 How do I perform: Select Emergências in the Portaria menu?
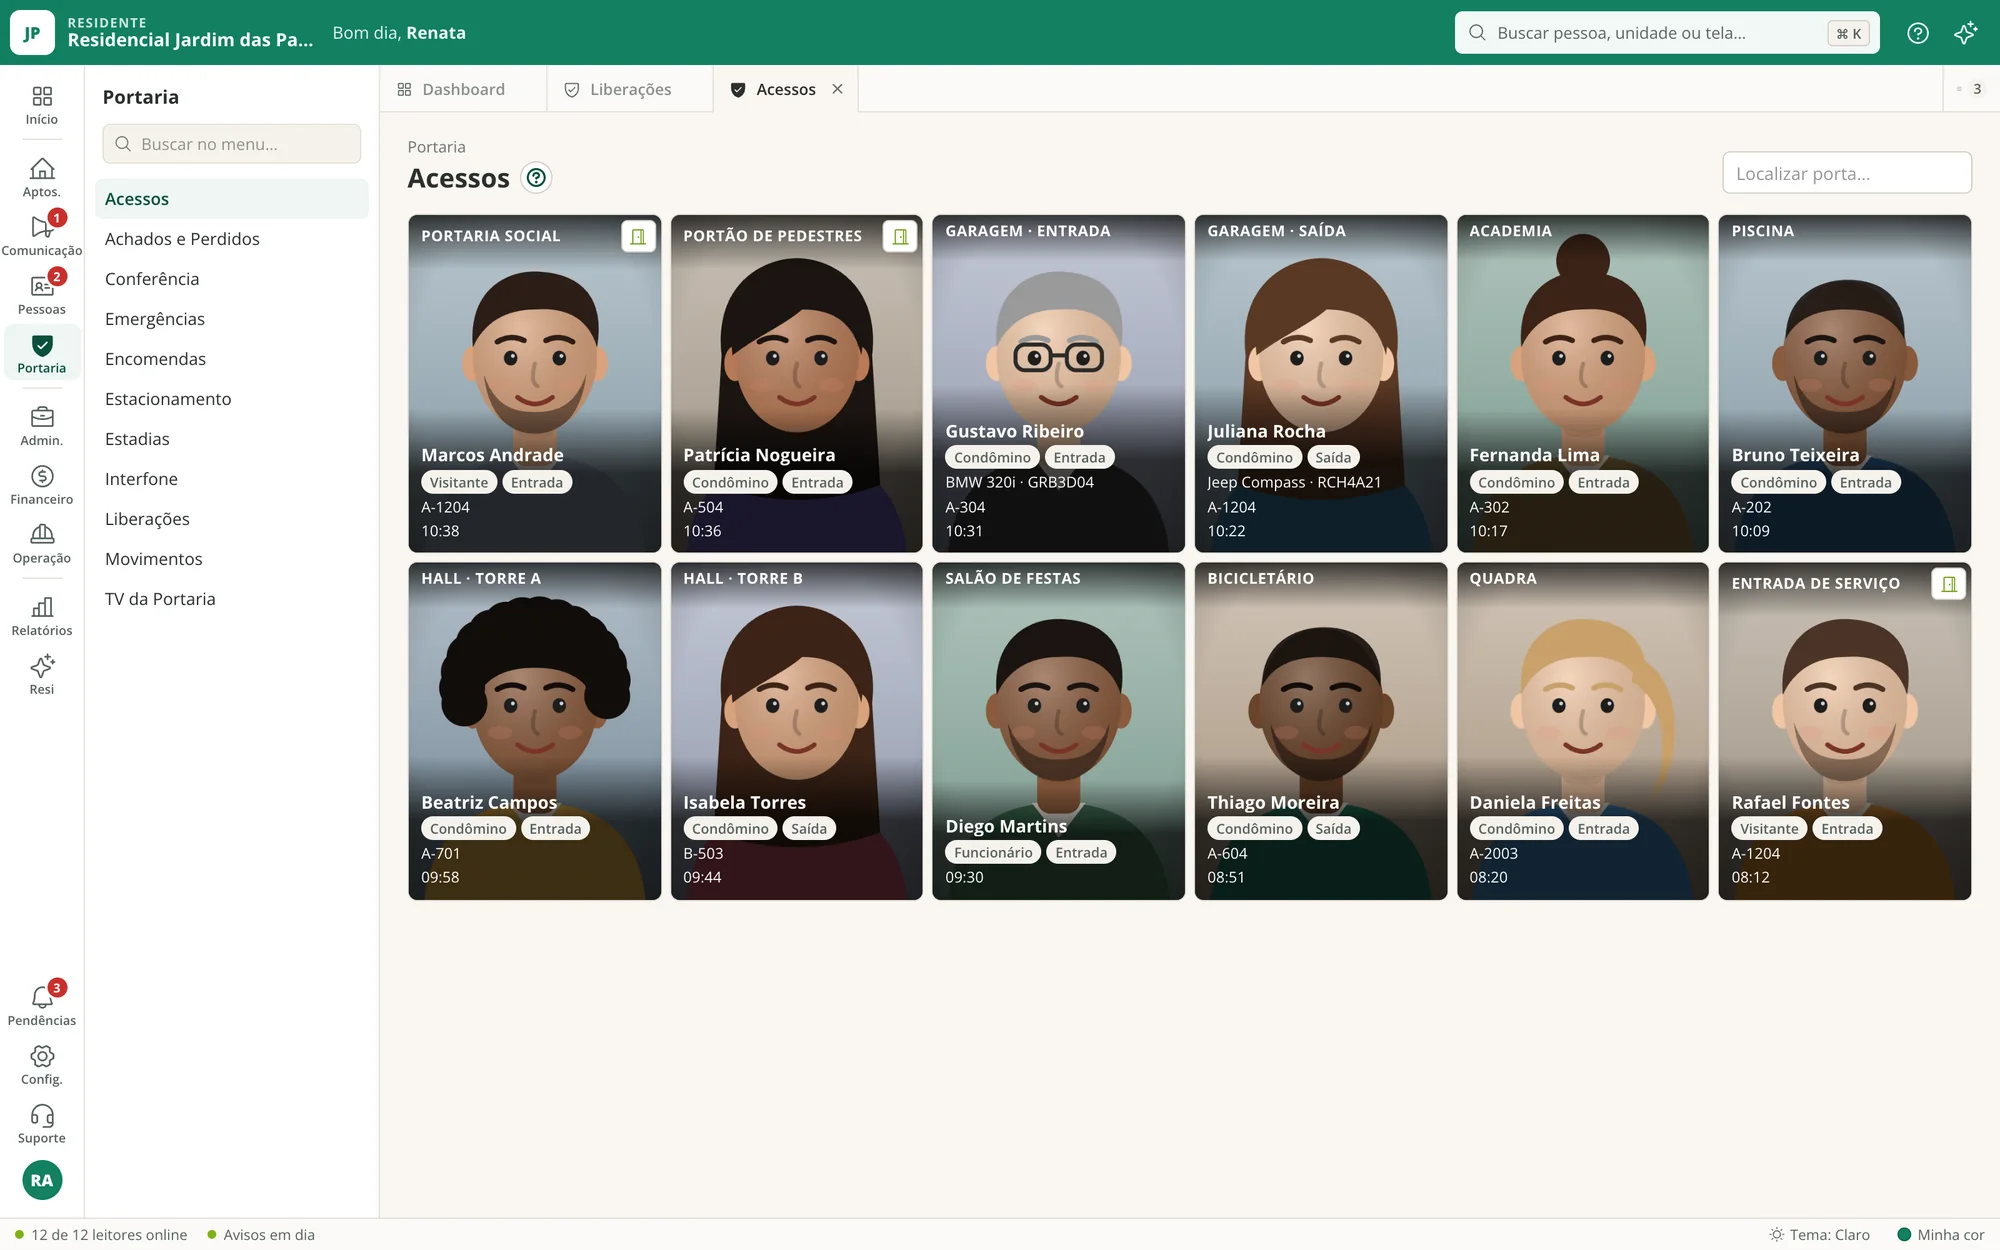coord(232,319)
